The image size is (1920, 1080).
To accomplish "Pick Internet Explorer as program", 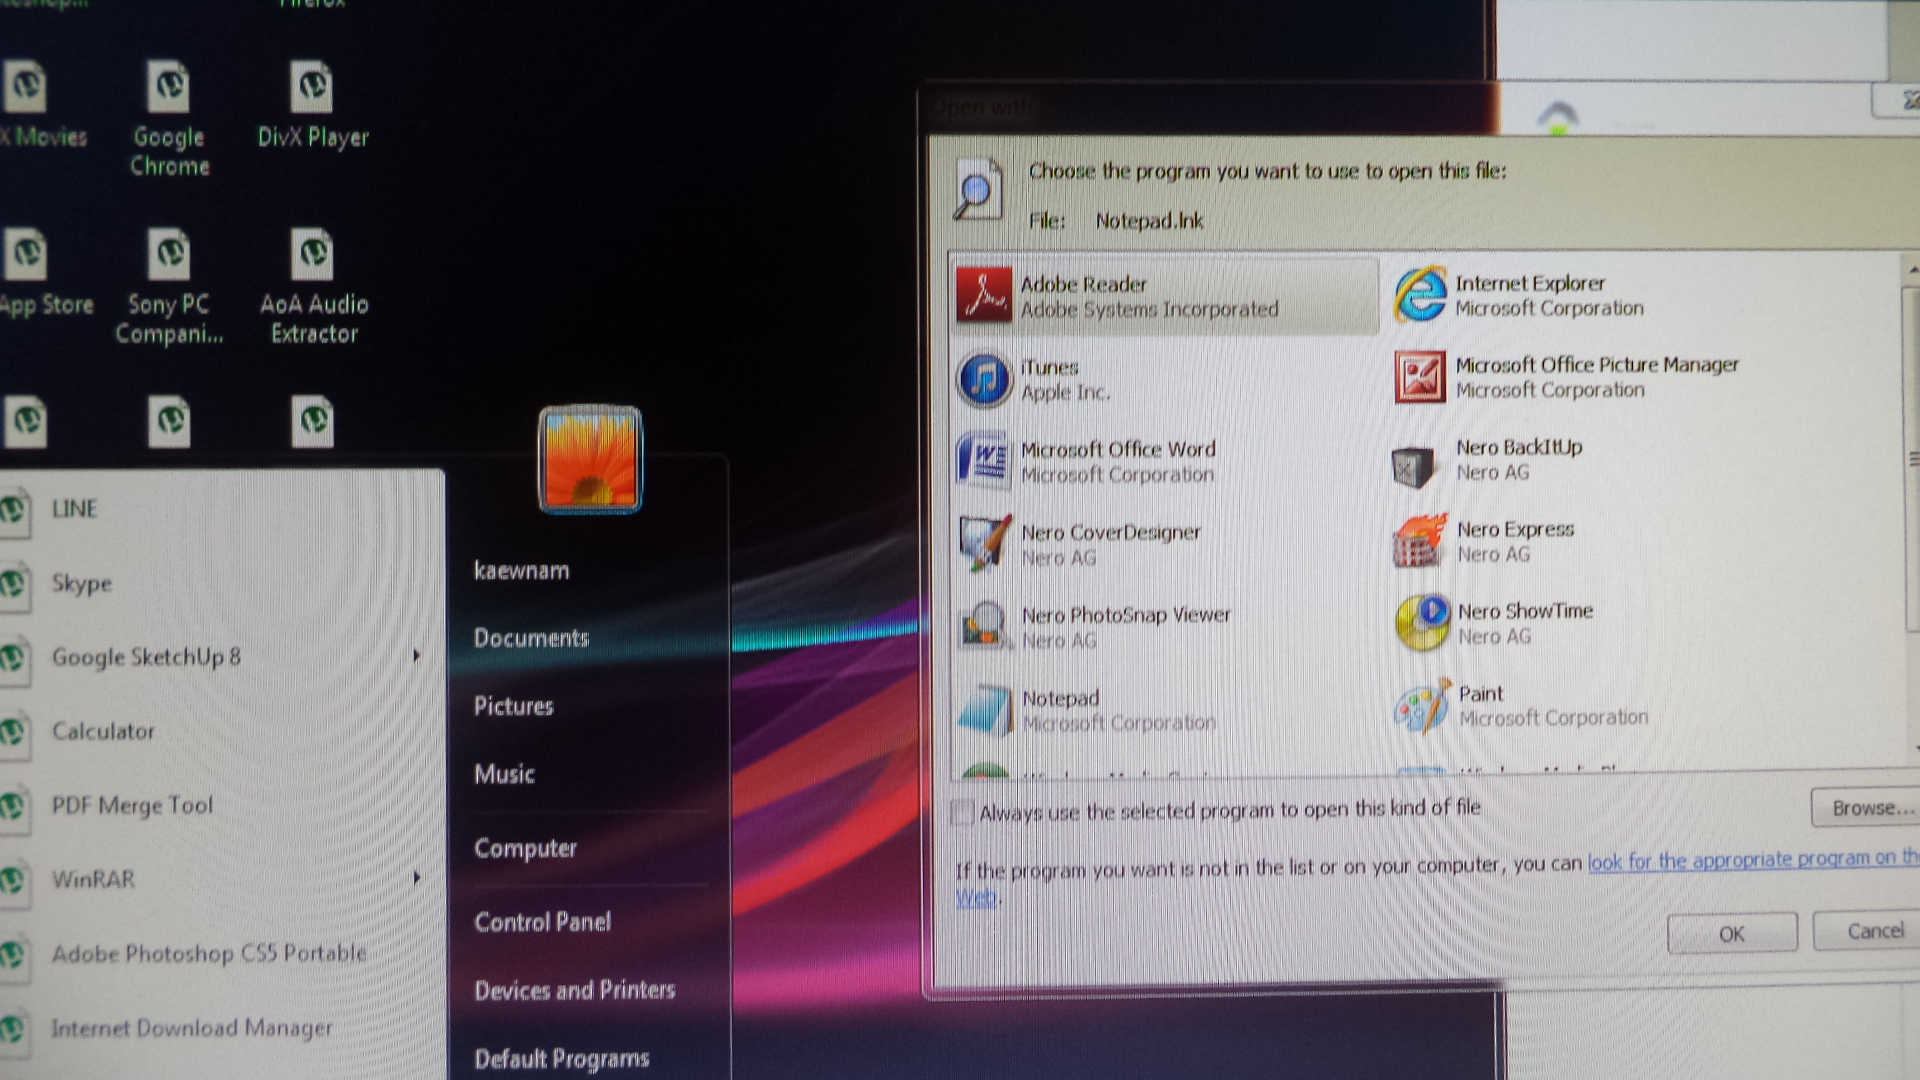I will point(1529,284).
